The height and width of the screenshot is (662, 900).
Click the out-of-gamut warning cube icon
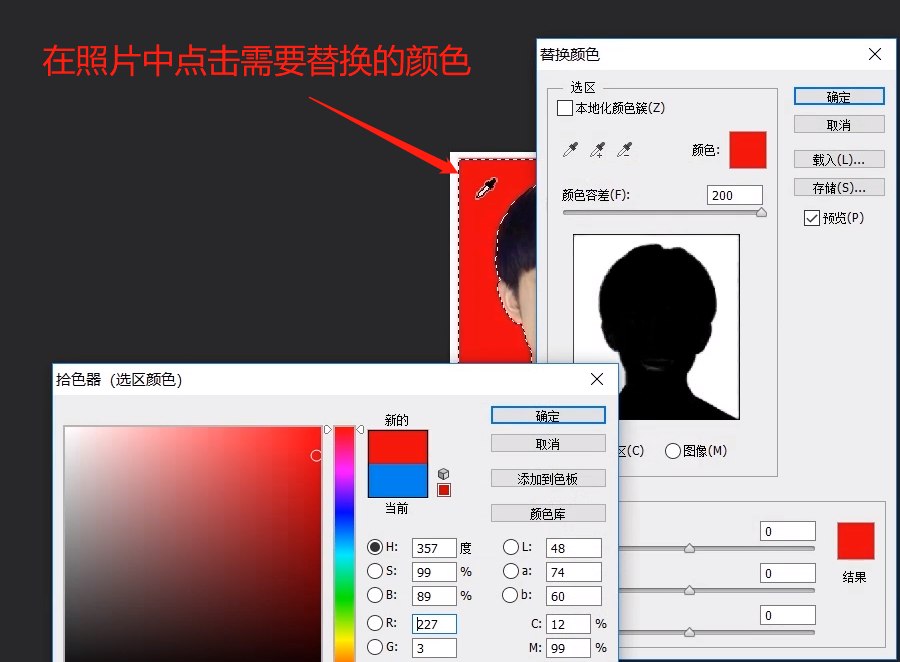pyautogui.click(x=442, y=474)
